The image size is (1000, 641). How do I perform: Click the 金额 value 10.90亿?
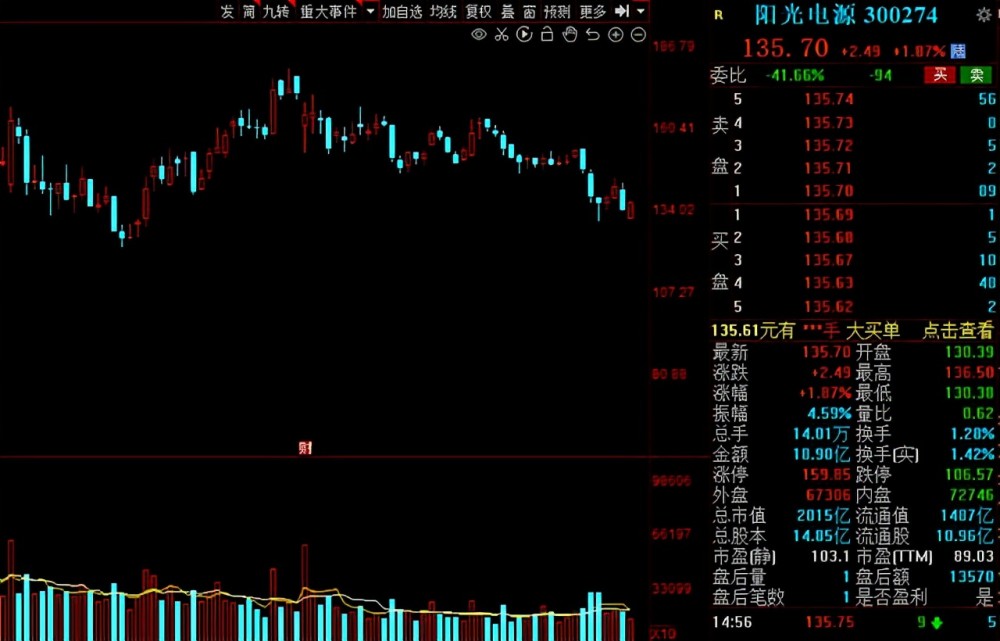821,455
